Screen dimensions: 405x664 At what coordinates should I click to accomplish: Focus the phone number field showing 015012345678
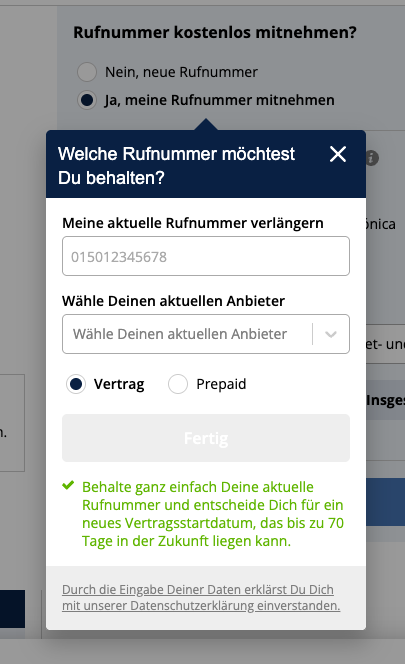(206, 256)
